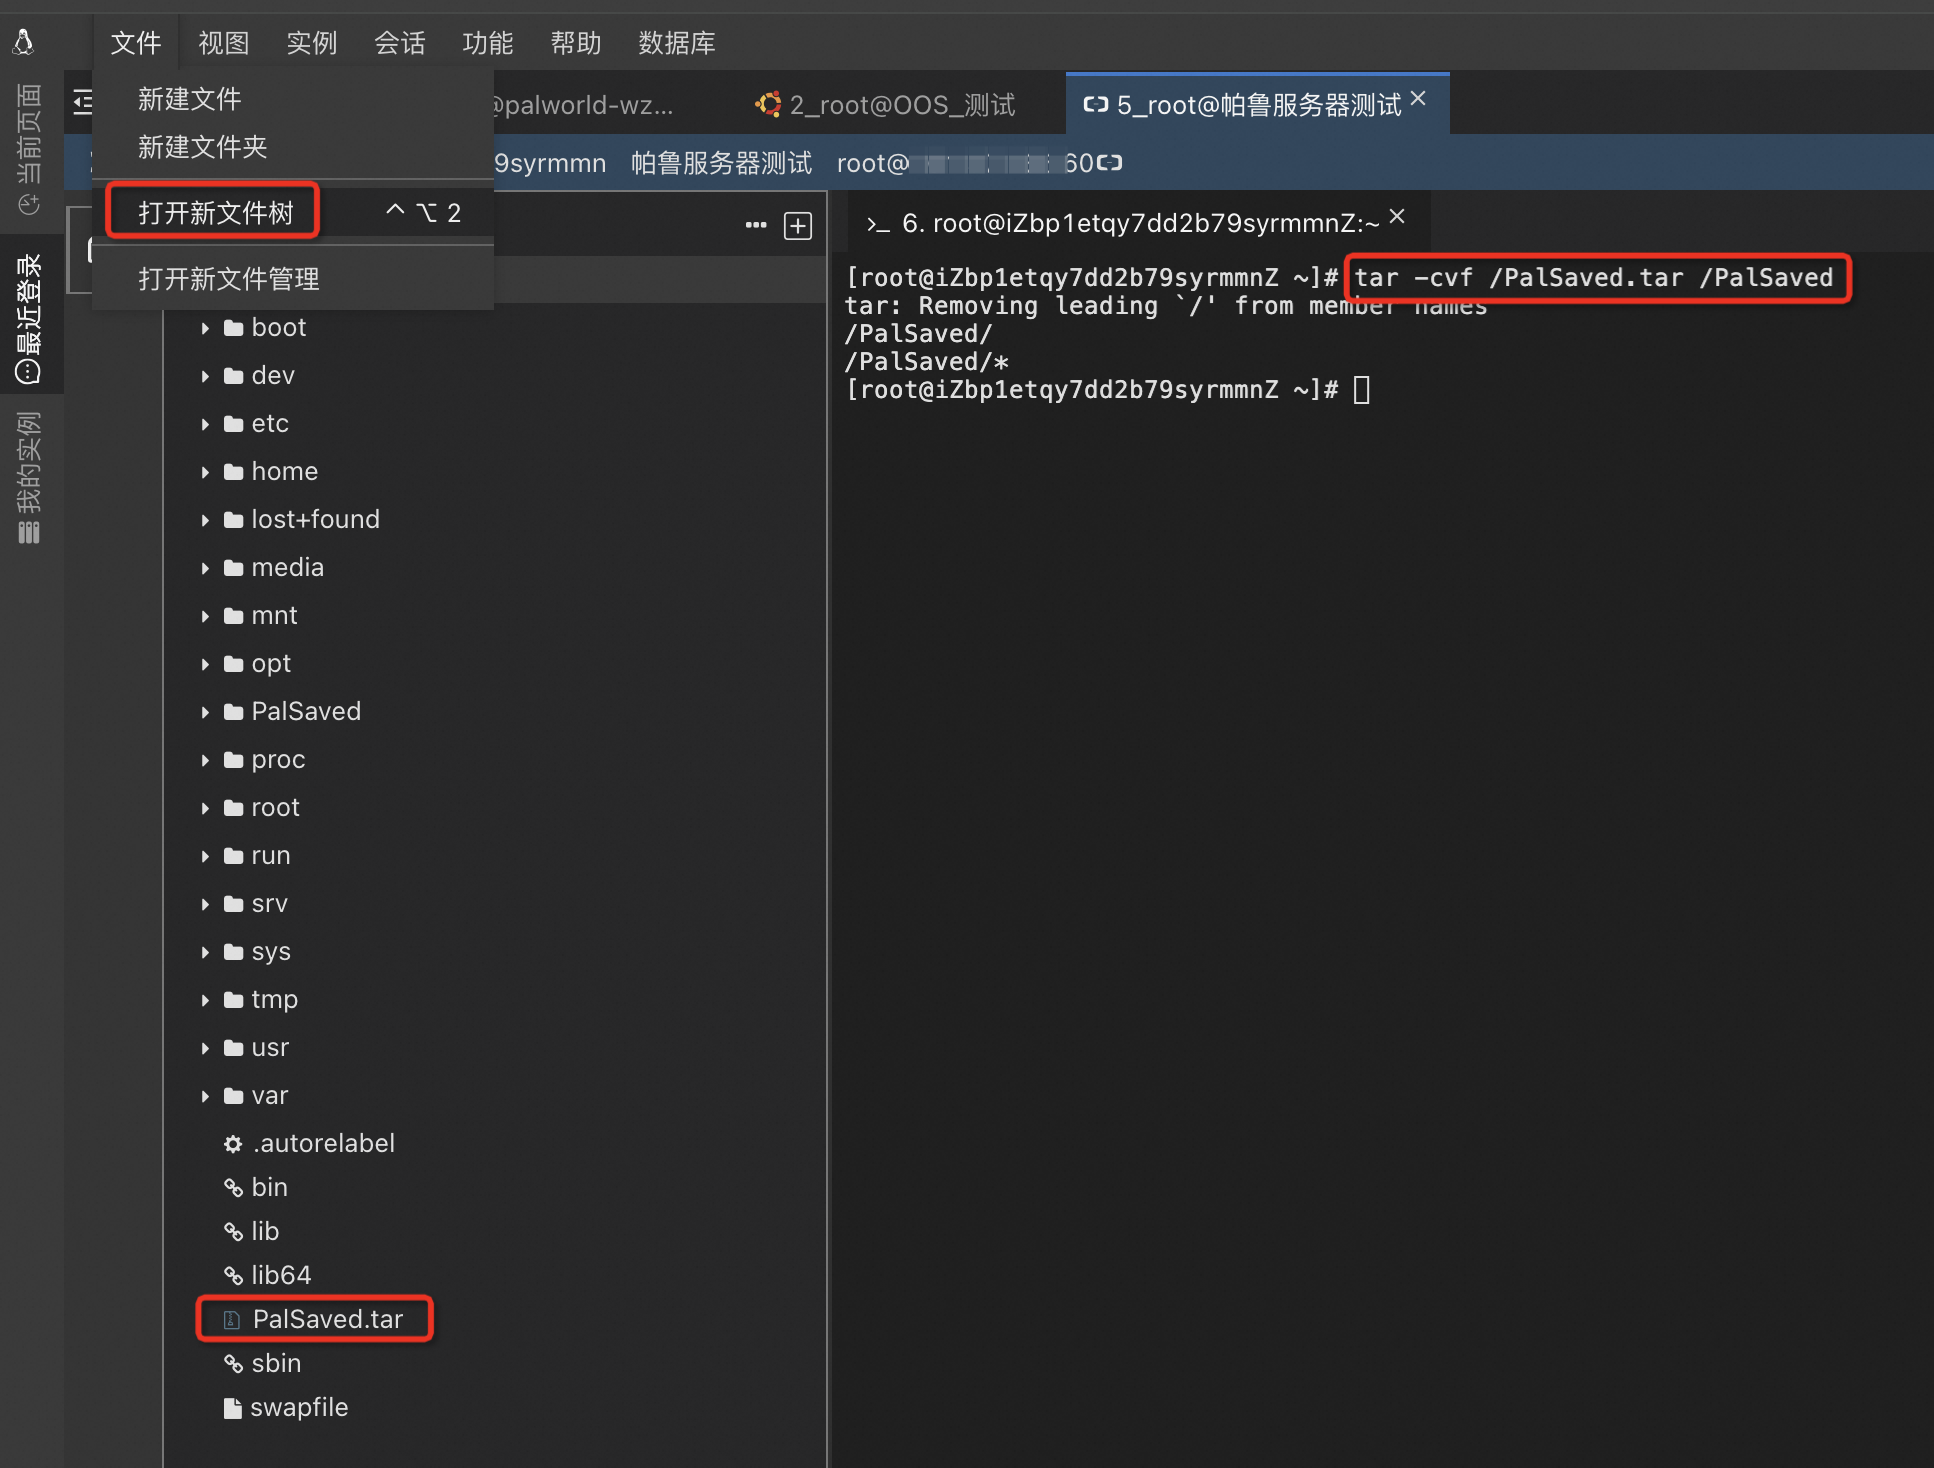The width and height of the screenshot is (1934, 1468).
Task: Open the 最近登录 sidebar panel
Action: pyautogui.click(x=29, y=318)
